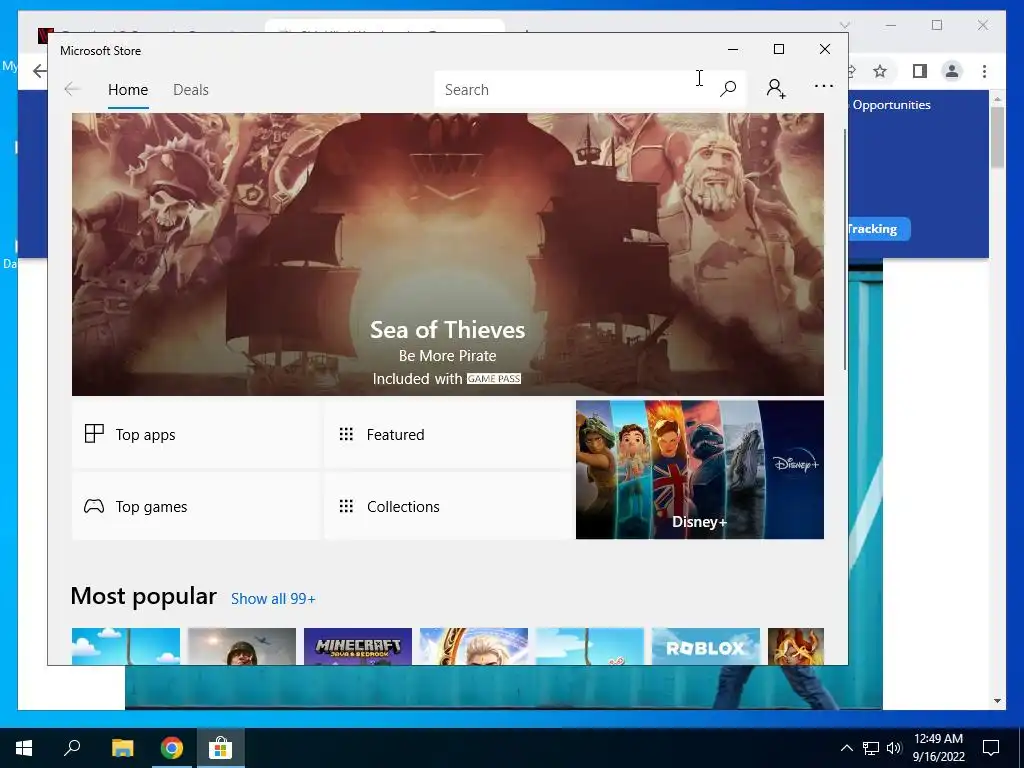Click the Store vertical scrollbar thumb
1024x768 pixels.
point(844,249)
